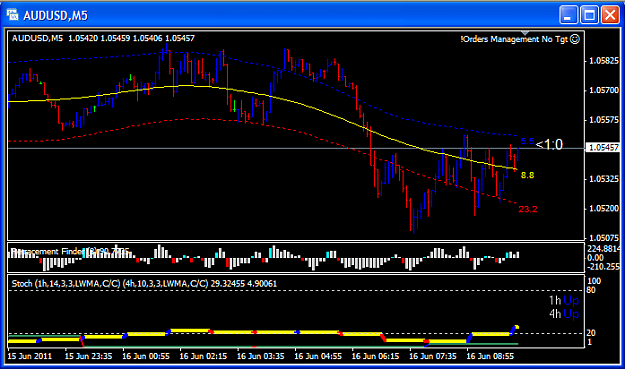Click the 1.05200 price scale level

[x=604, y=208]
